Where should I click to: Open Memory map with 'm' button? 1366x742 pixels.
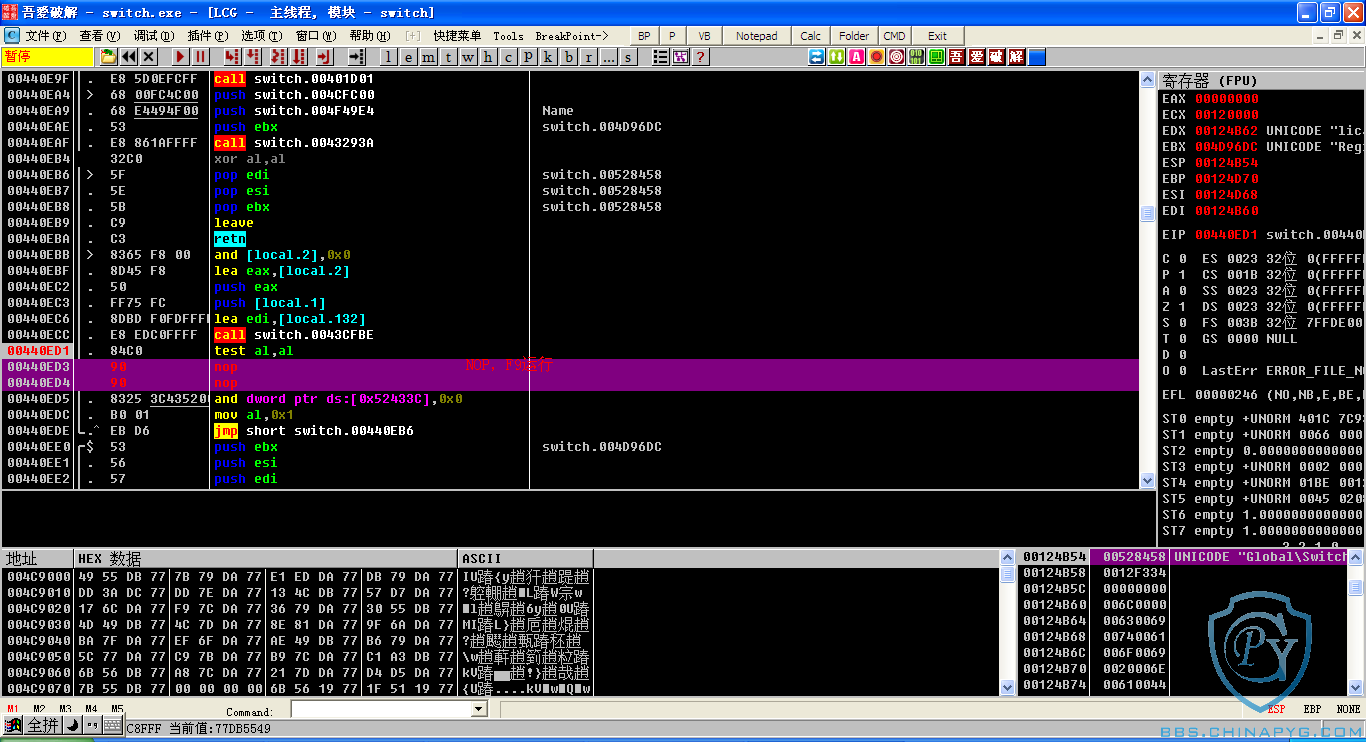coord(429,57)
